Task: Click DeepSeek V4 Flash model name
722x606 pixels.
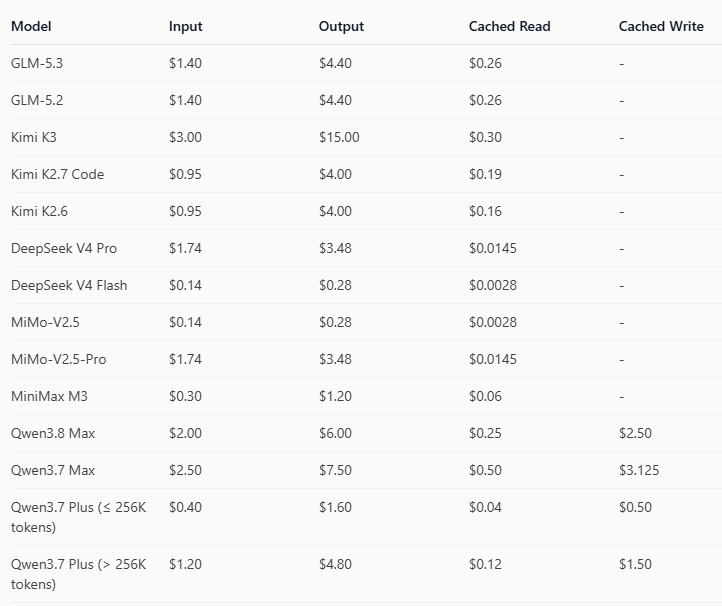Action: click(x=69, y=285)
